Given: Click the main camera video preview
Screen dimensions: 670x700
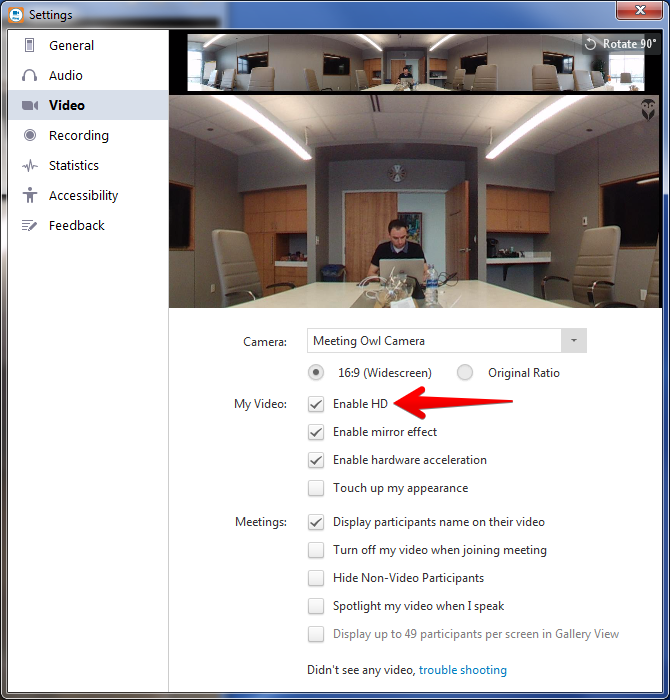Looking at the screenshot, I should click(414, 201).
